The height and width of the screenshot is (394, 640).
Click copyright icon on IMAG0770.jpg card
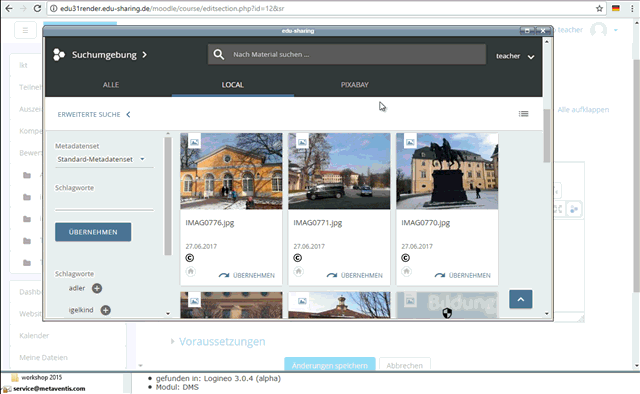click(x=405, y=258)
